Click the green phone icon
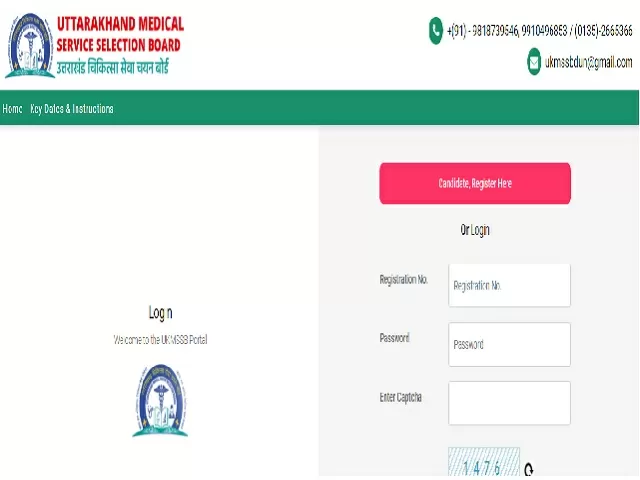Screen dimensions: 640x480 436,31
